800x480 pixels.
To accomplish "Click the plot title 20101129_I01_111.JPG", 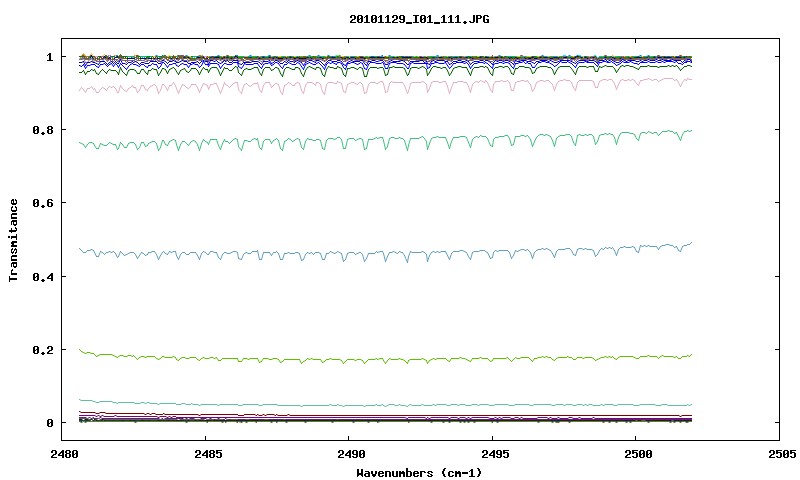I will [419, 19].
